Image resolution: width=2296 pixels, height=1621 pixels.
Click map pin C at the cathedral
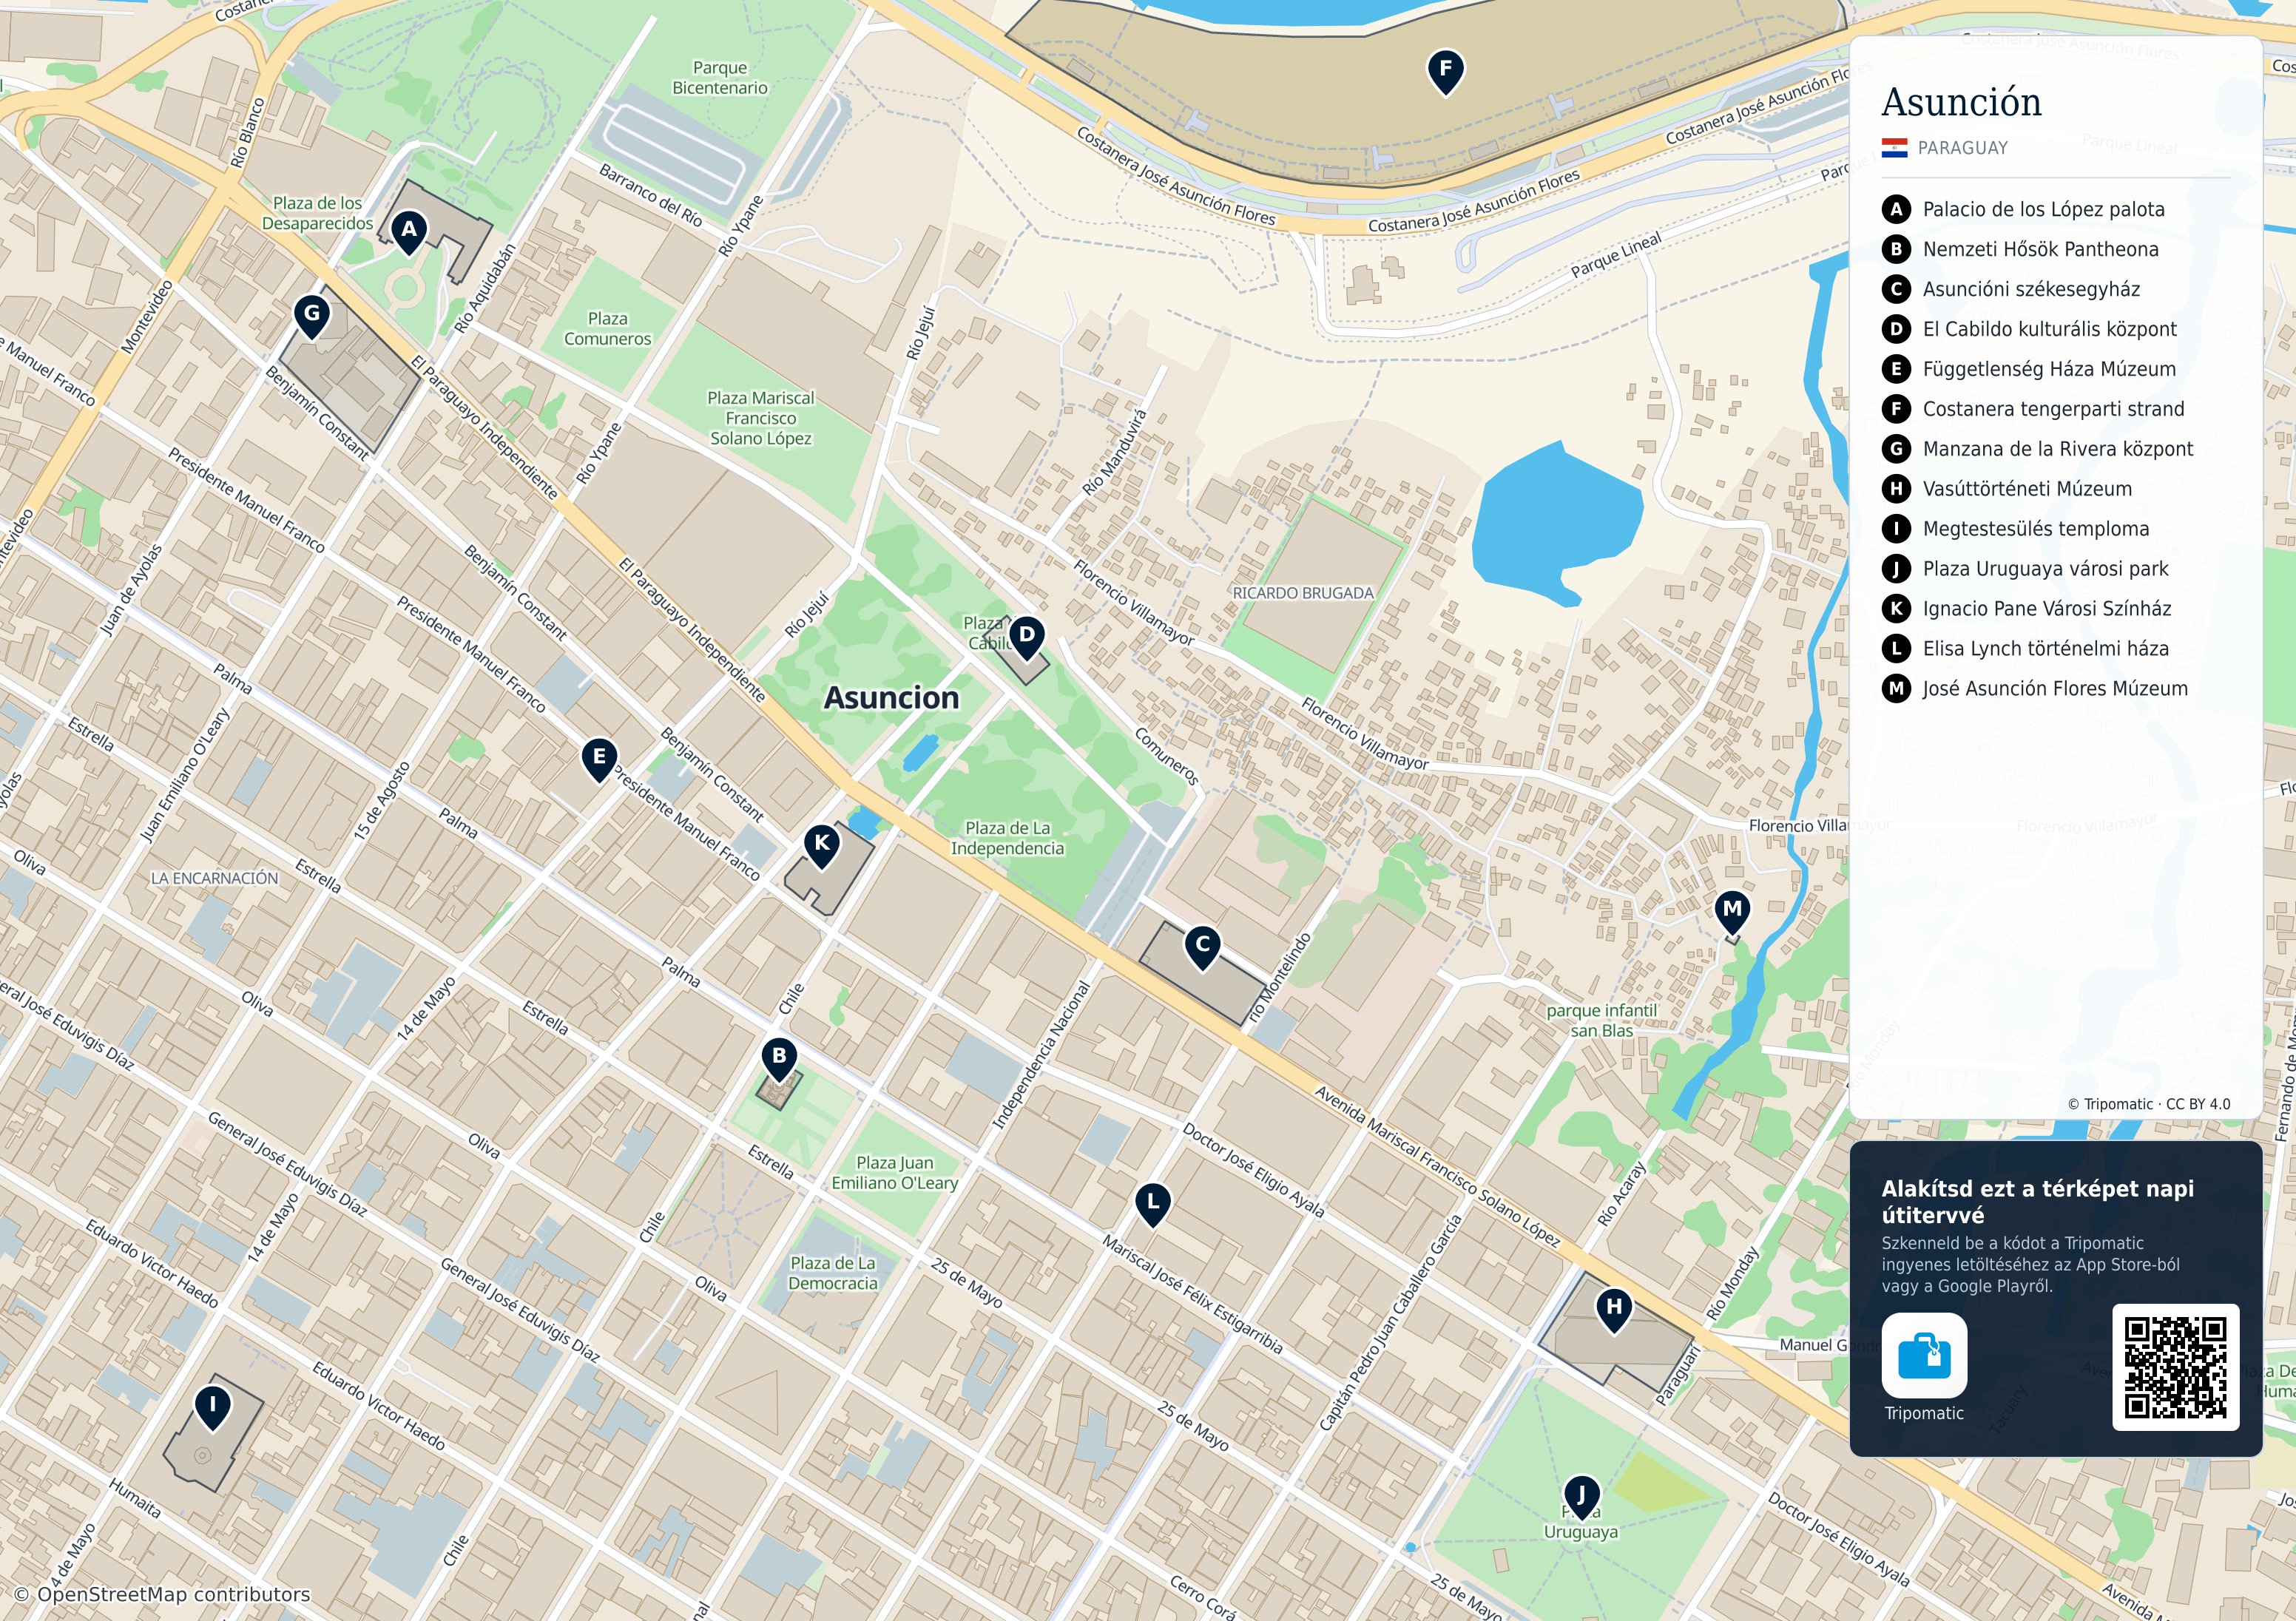pyautogui.click(x=1203, y=946)
